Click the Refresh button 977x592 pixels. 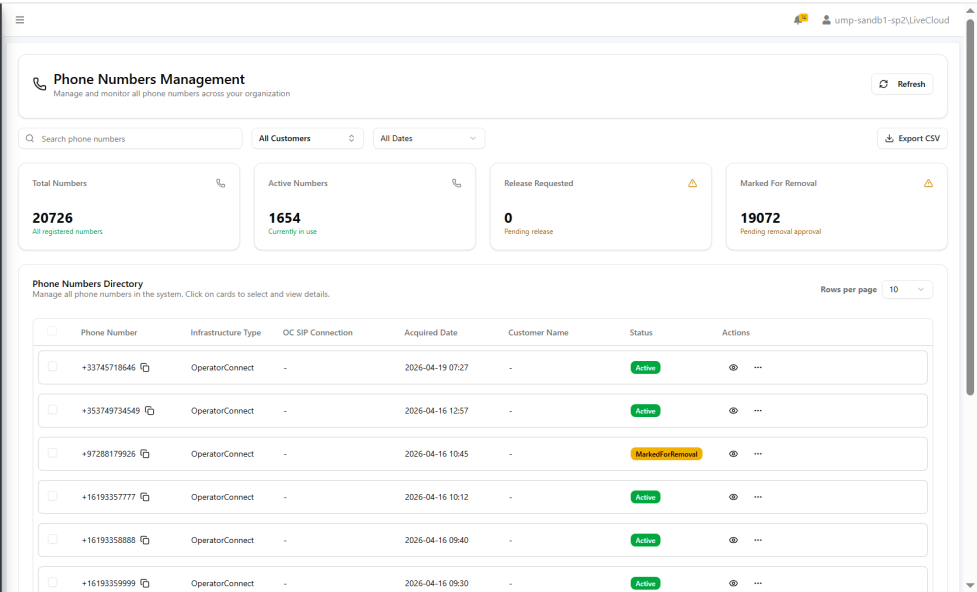(x=902, y=84)
